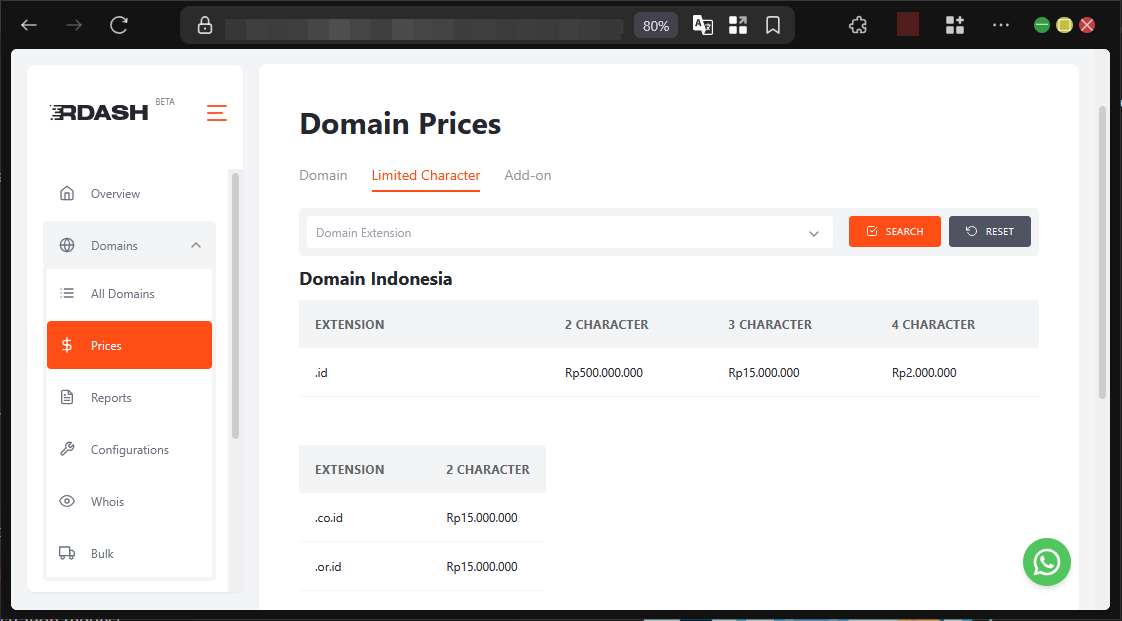Open All Domains via the list icon
The image size is (1122, 621).
click(66, 293)
